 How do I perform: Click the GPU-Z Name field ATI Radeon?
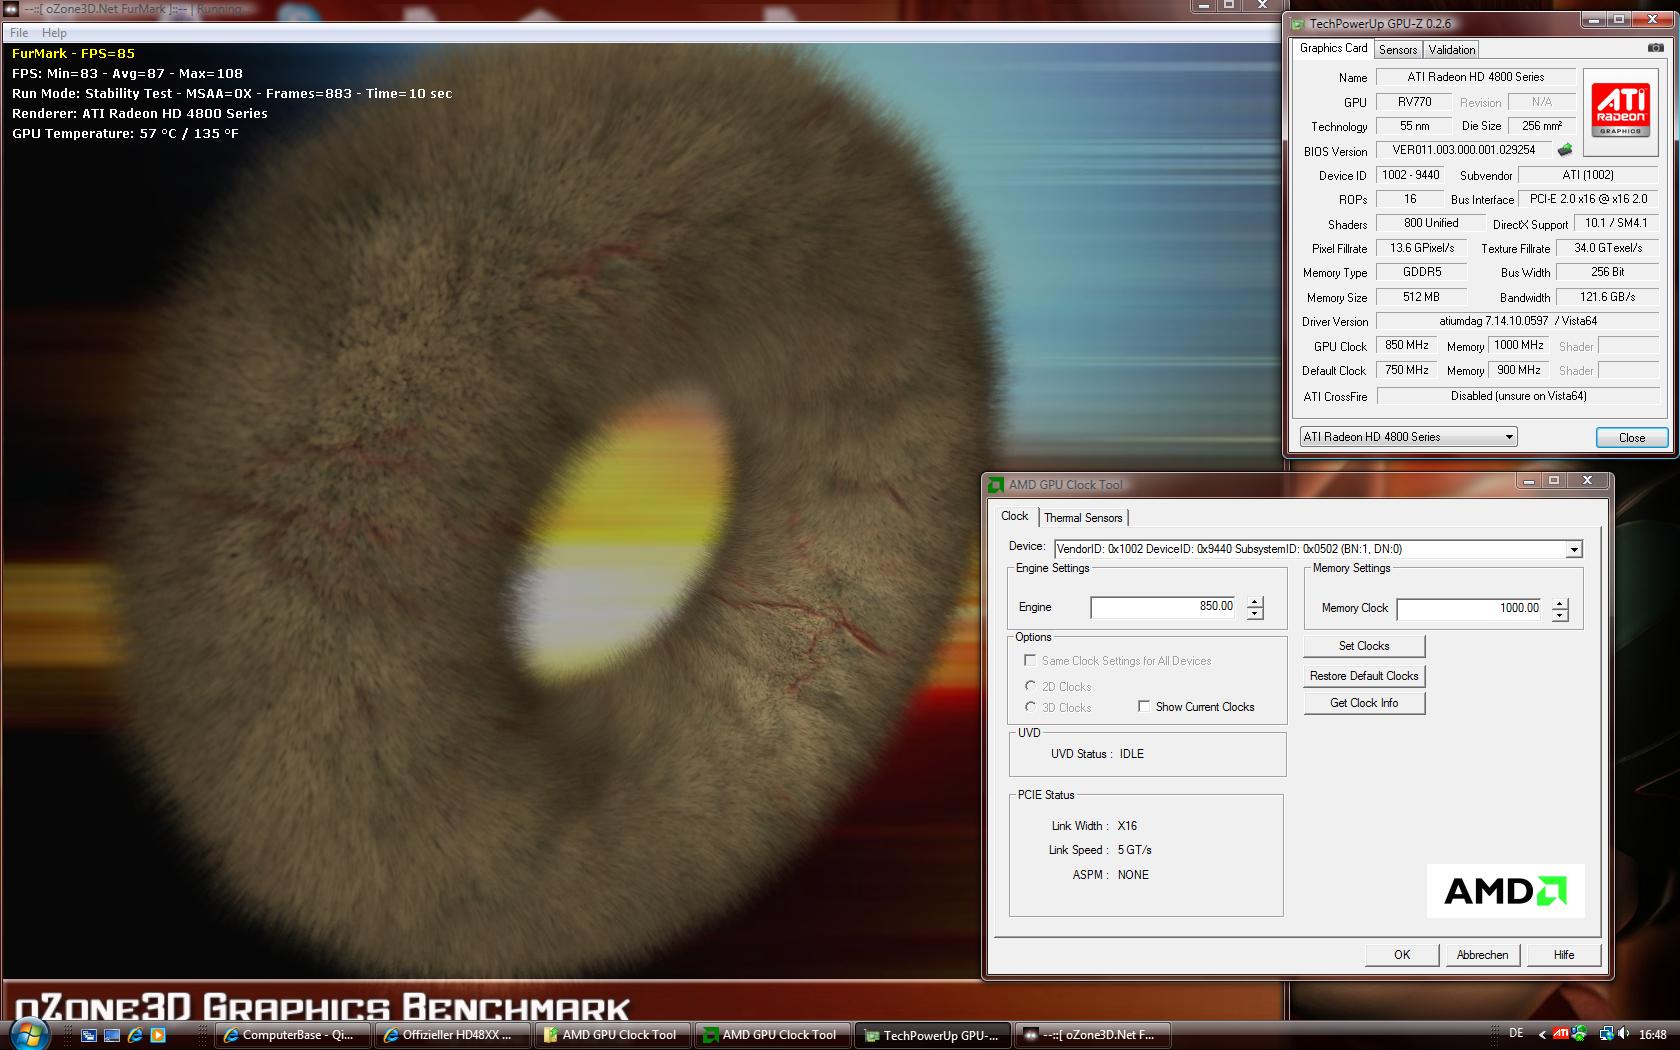pyautogui.click(x=1476, y=77)
